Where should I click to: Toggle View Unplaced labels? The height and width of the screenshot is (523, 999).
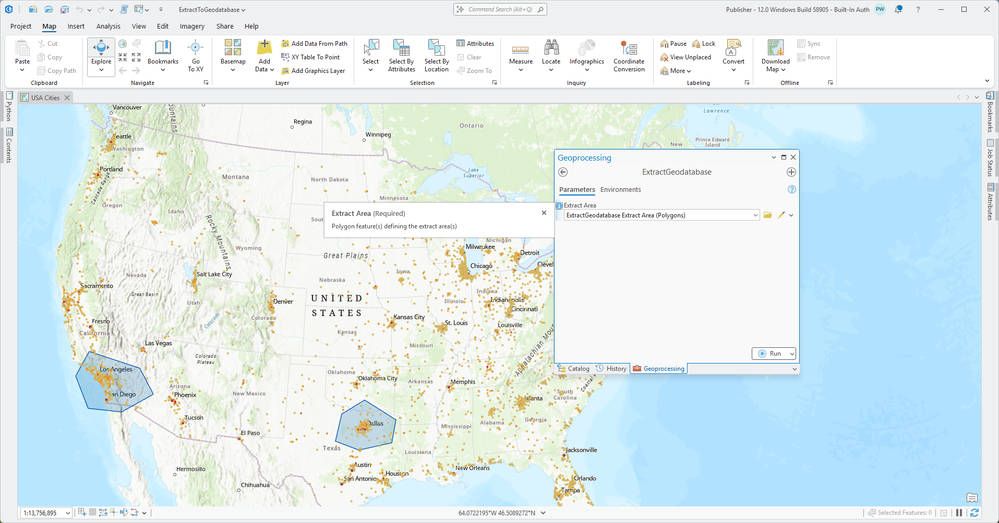(686, 57)
